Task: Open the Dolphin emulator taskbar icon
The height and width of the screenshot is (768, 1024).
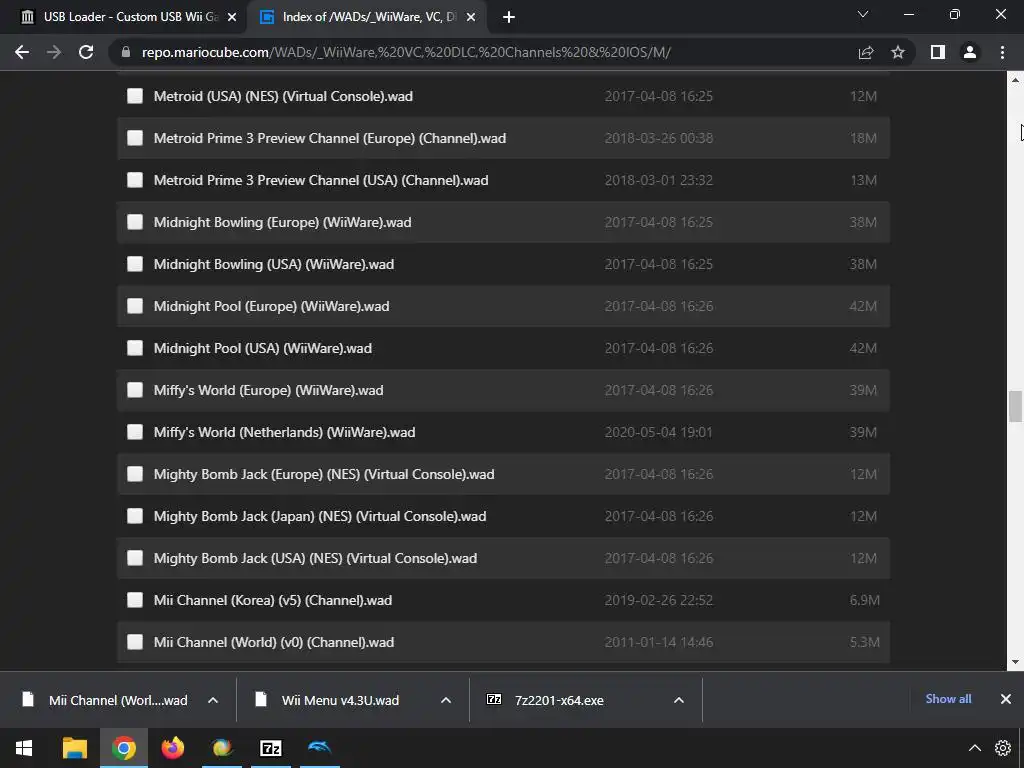Action: tap(319, 748)
